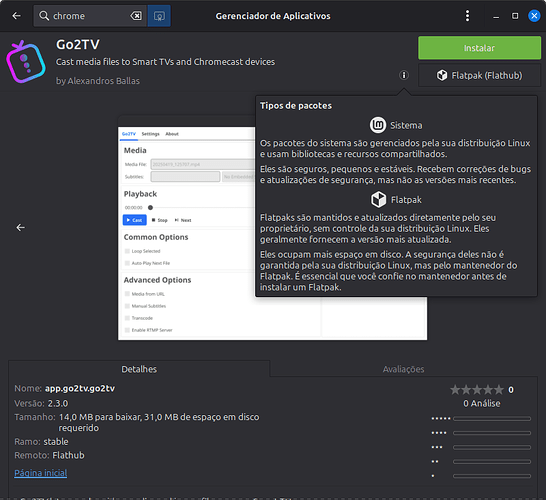Switch to the Detalhes tab
Image resolution: width=546 pixels, height=500 pixels.
139,369
